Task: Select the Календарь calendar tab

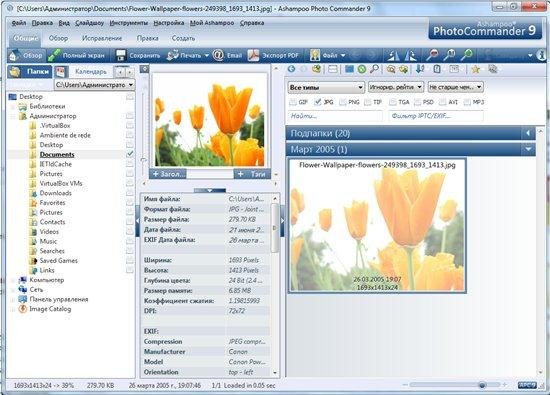Action: pyautogui.click(x=84, y=72)
